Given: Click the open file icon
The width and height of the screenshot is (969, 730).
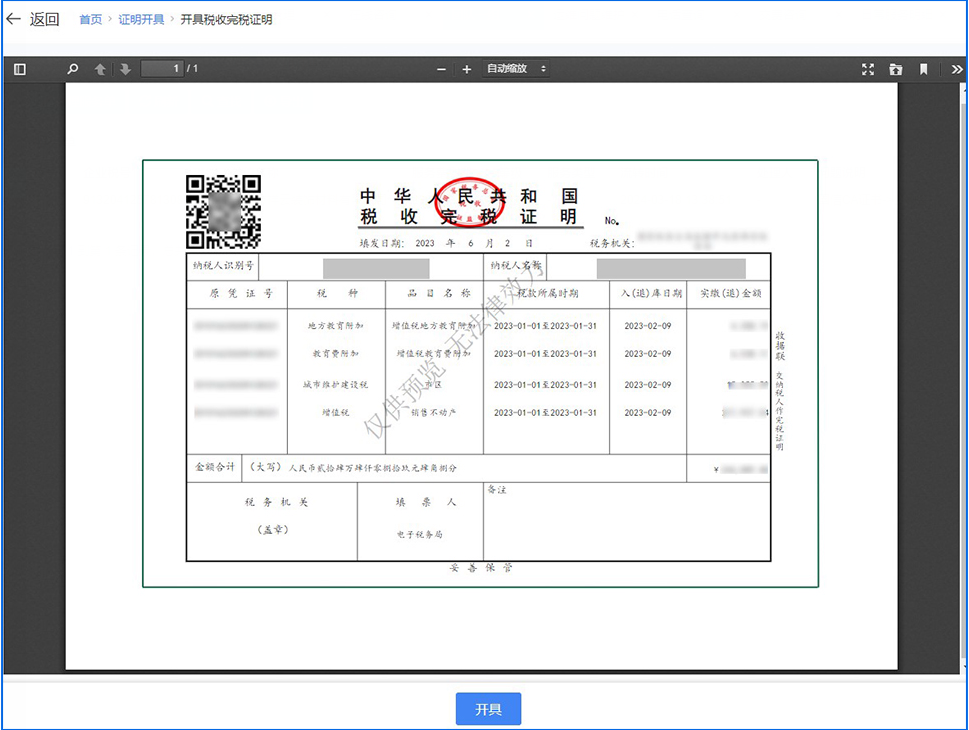Looking at the screenshot, I should click(896, 69).
